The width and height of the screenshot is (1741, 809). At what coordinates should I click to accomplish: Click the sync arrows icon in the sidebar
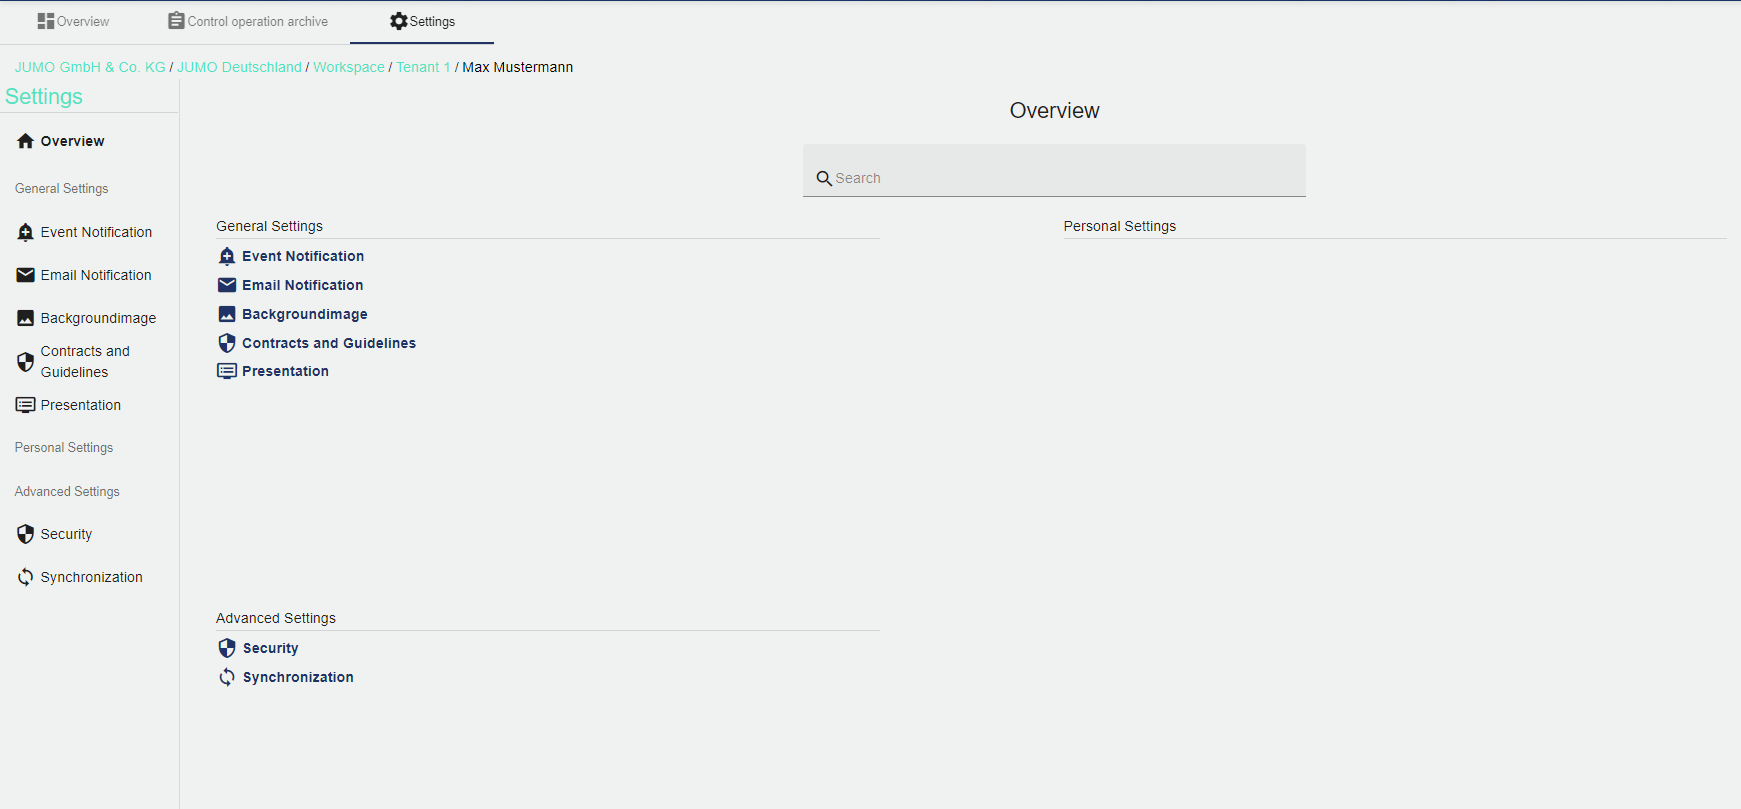coord(26,577)
